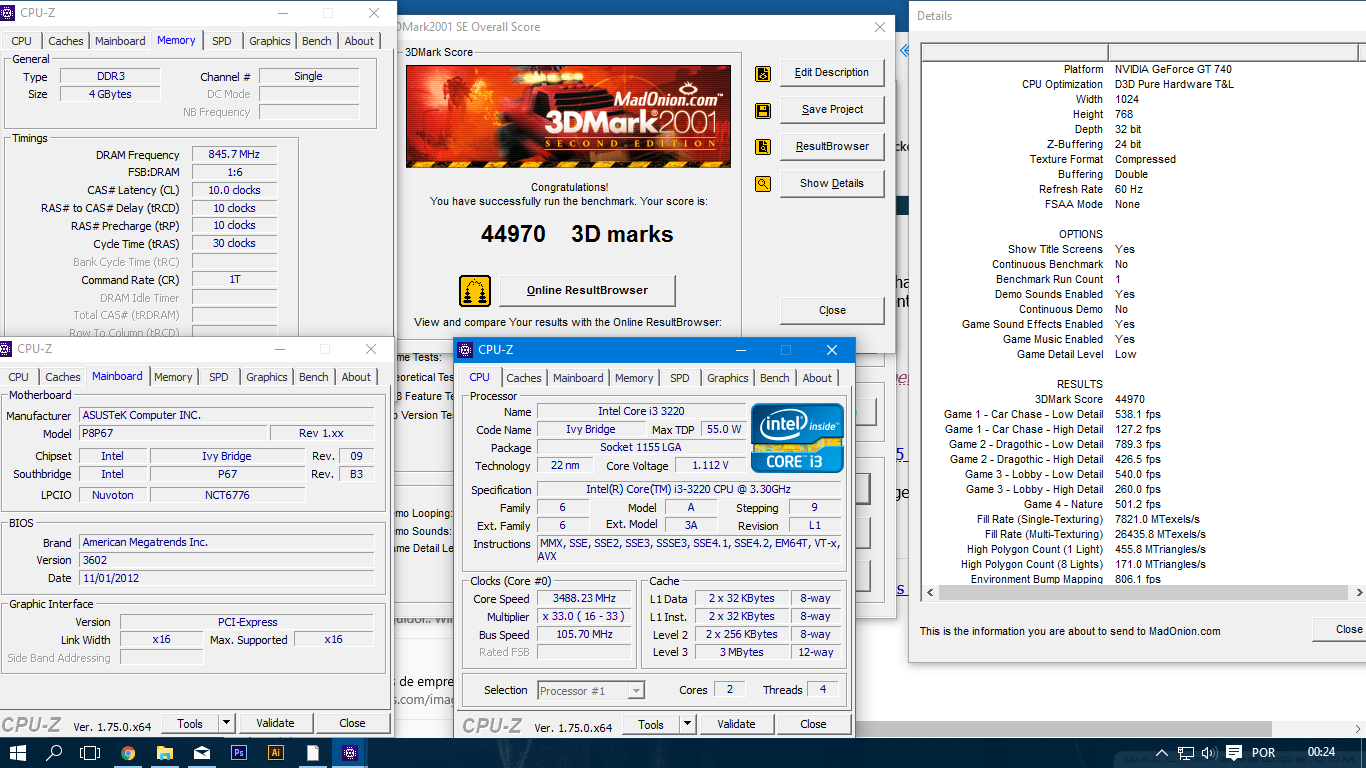The width and height of the screenshot is (1366, 768).
Task: Select Caches tab in Mainboard CPU-Z window
Action: (x=63, y=377)
